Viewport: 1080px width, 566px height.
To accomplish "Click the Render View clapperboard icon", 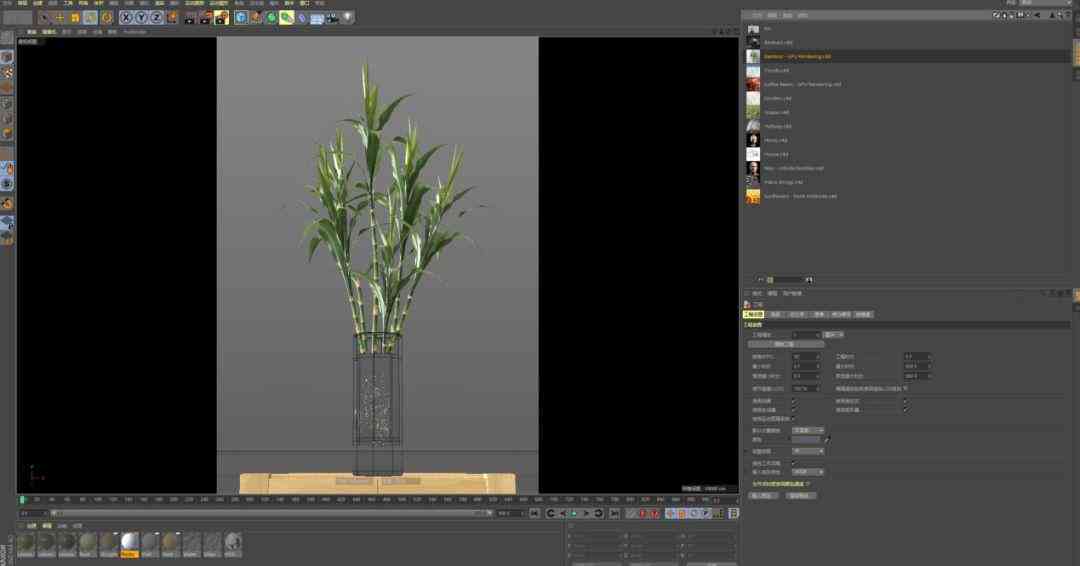I will (x=190, y=18).
